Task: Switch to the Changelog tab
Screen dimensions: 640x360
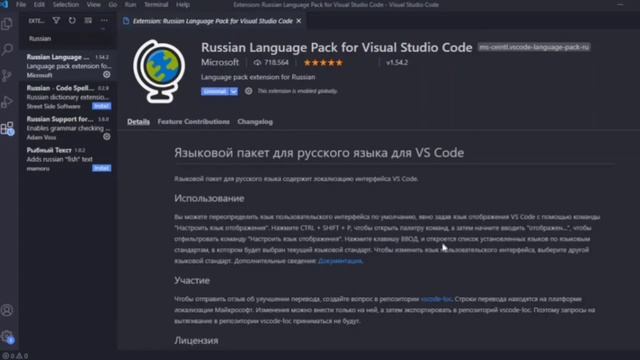Action: point(255,122)
